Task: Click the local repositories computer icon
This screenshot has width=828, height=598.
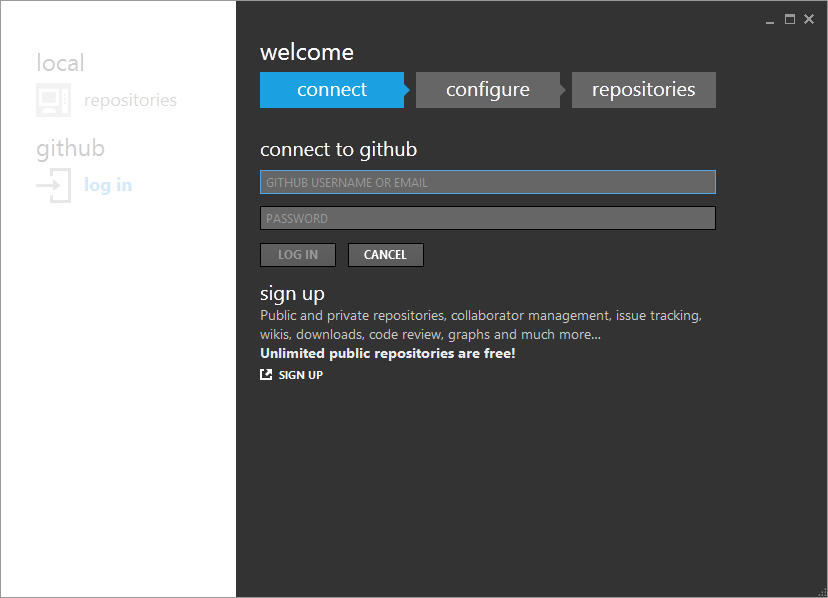Action: (x=53, y=100)
